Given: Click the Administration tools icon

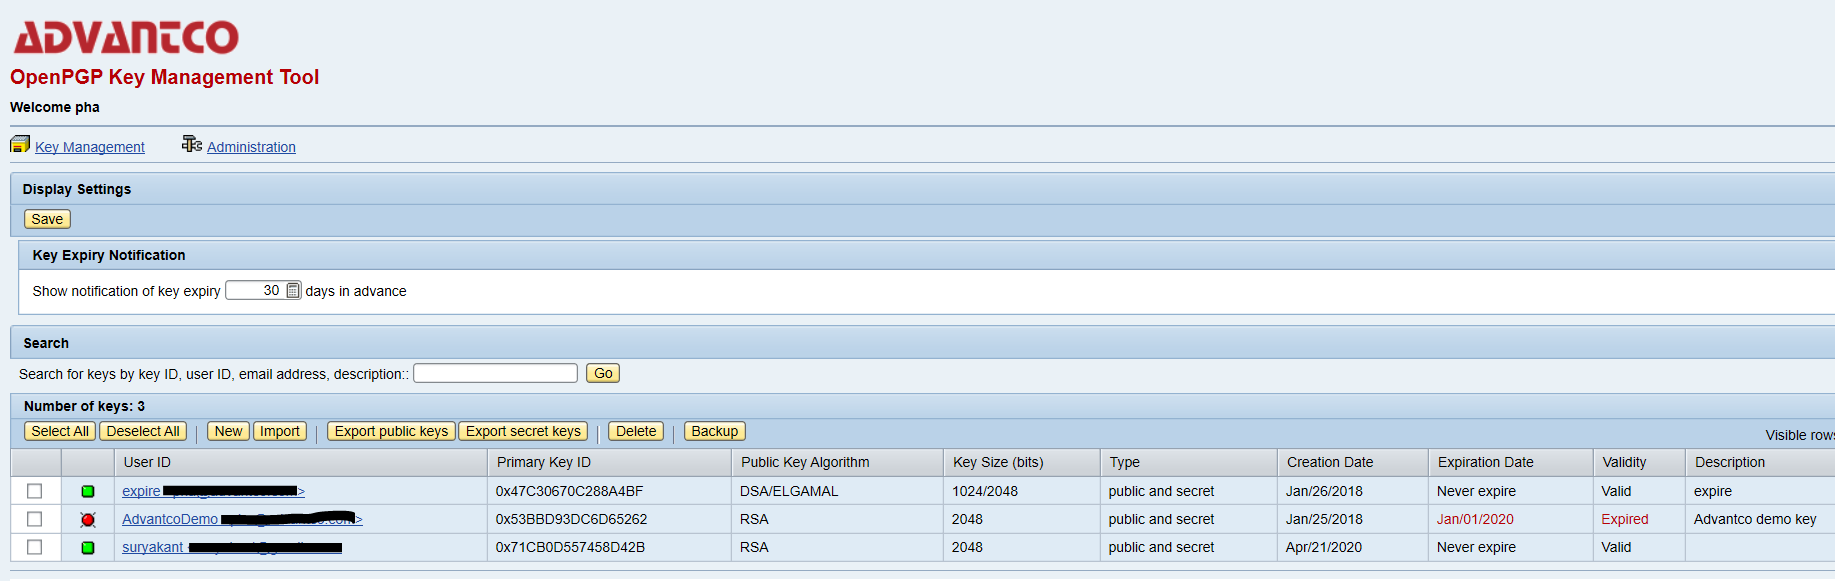Looking at the screenshot, I should click(191, 145).
